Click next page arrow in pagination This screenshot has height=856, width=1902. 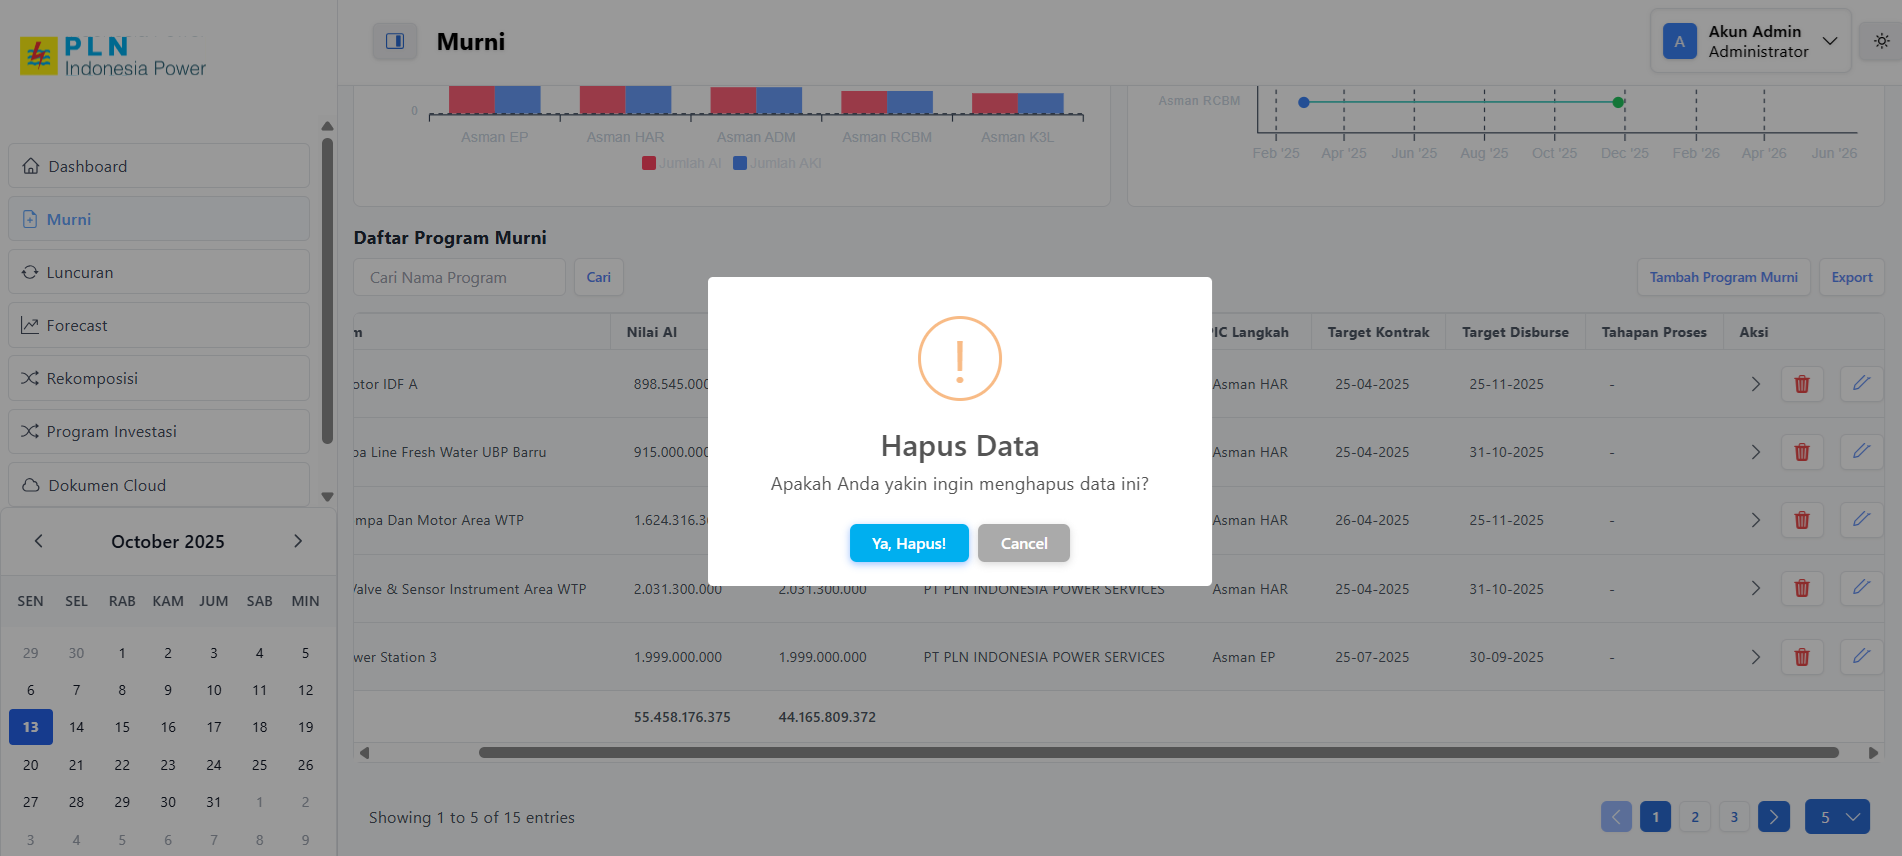point(1773,817)
